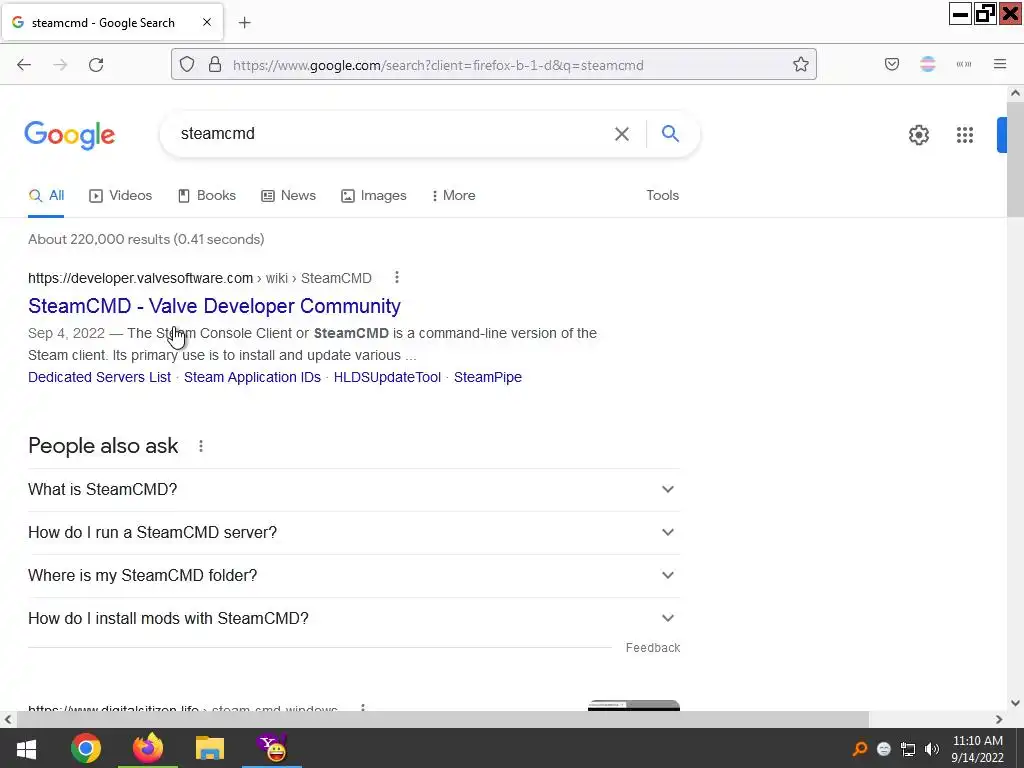
Task: Bookmark this page with the star icon
Action: (801, 65)
